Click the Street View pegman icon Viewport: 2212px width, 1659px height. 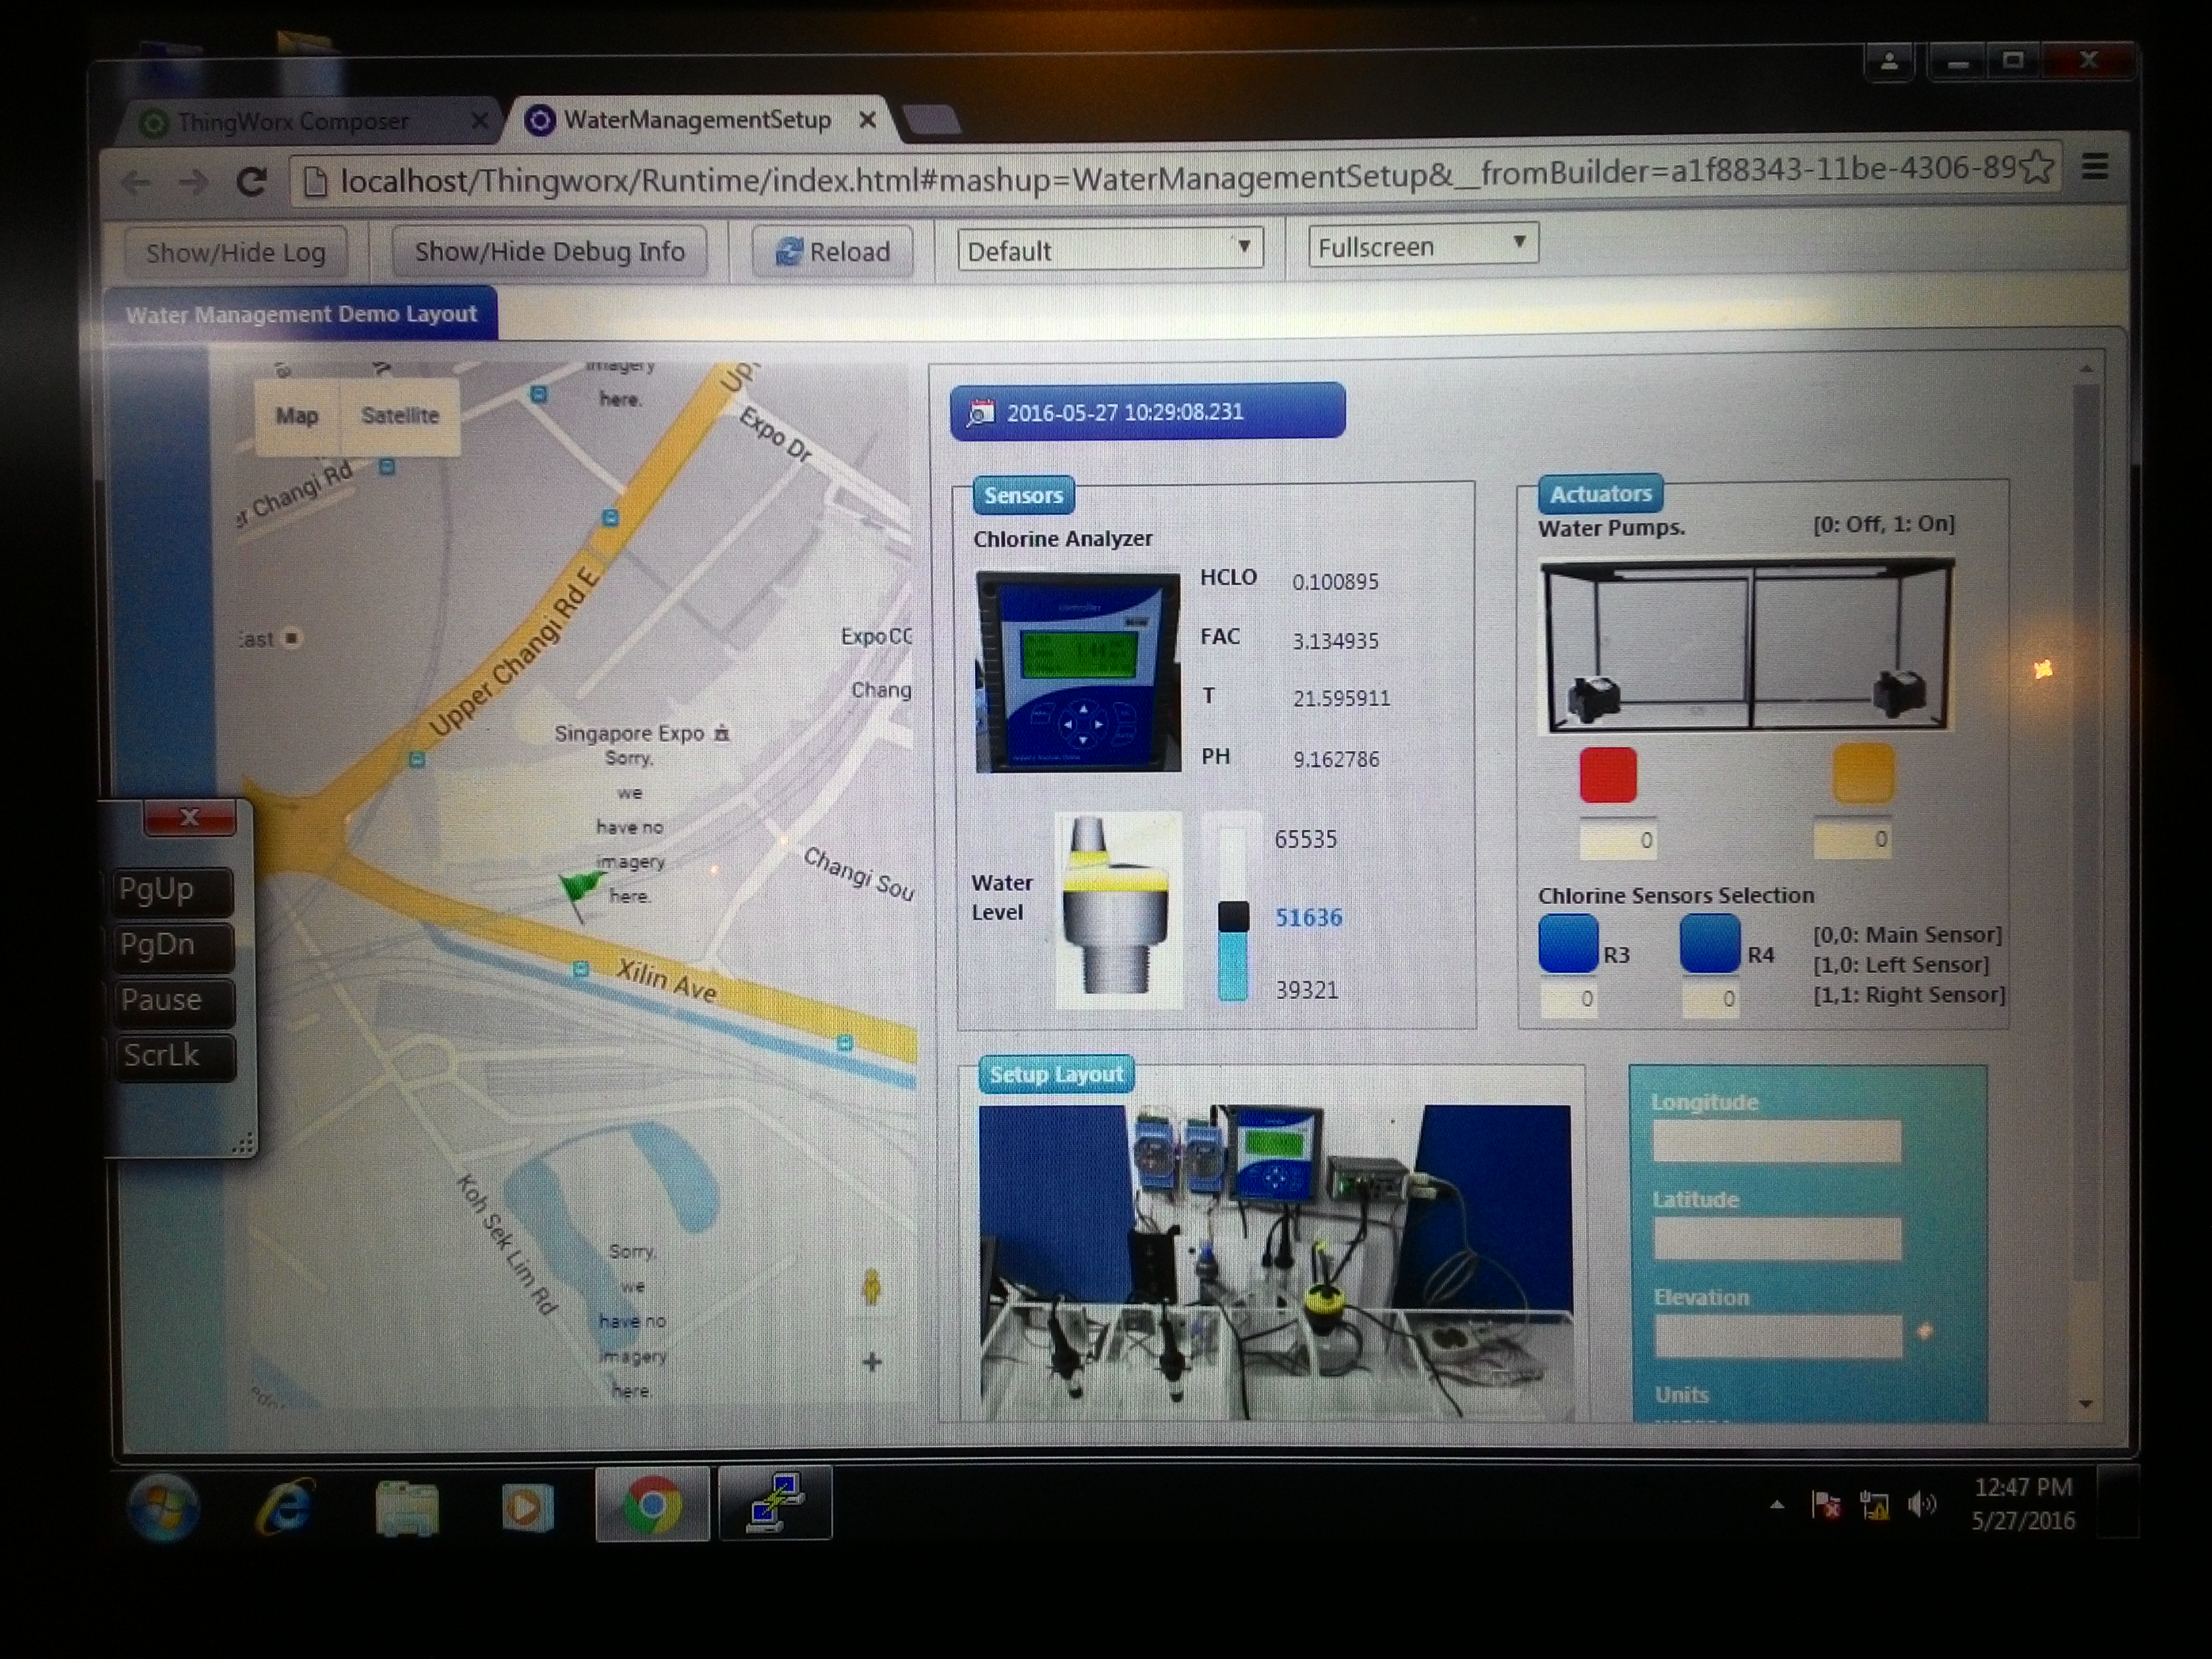tap(871, 1287)
